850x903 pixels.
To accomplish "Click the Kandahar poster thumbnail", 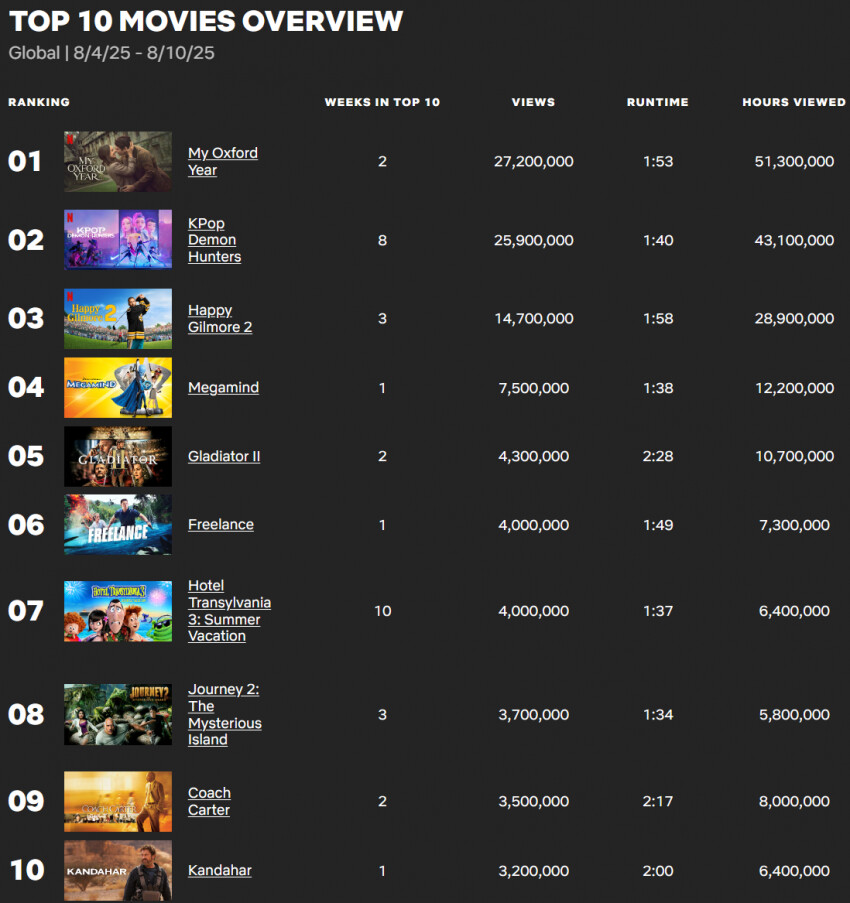I will 118,870.
